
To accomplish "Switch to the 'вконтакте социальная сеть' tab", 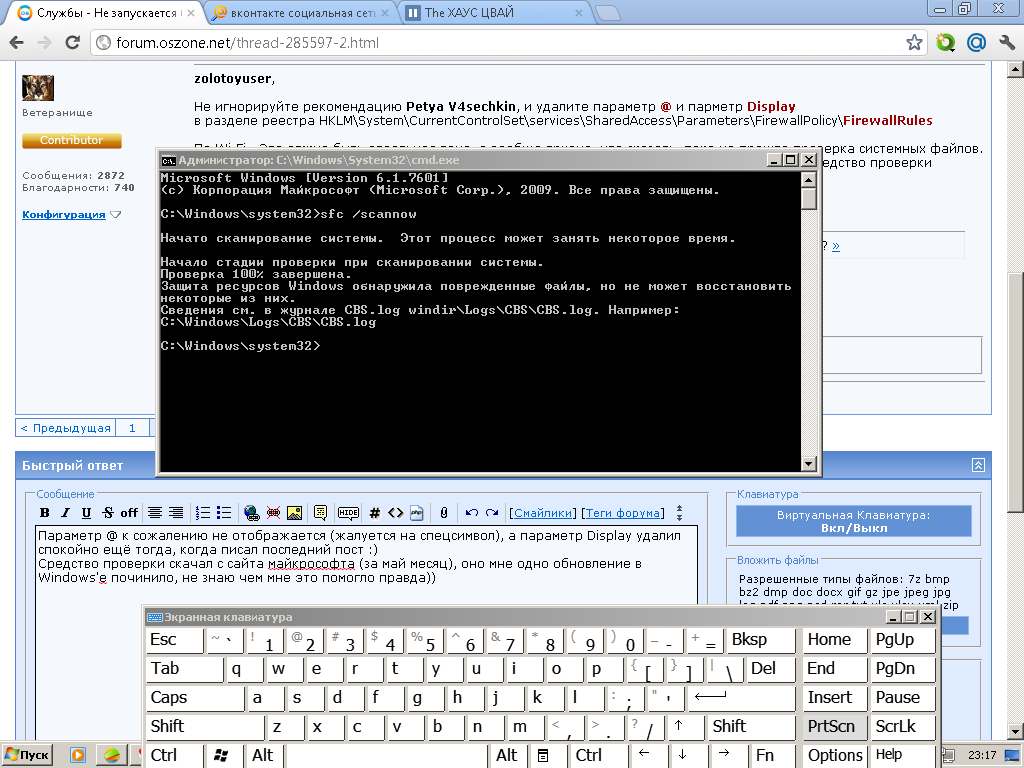I will (300, 12).
